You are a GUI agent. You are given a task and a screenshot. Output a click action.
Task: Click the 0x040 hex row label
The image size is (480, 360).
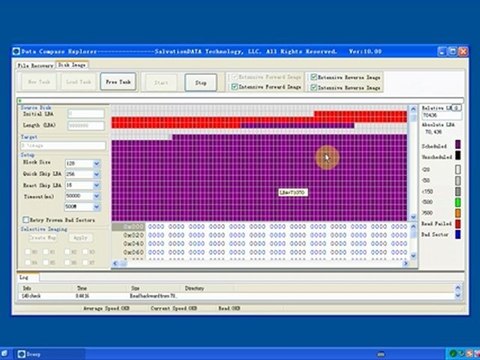(x=133, y=244)
